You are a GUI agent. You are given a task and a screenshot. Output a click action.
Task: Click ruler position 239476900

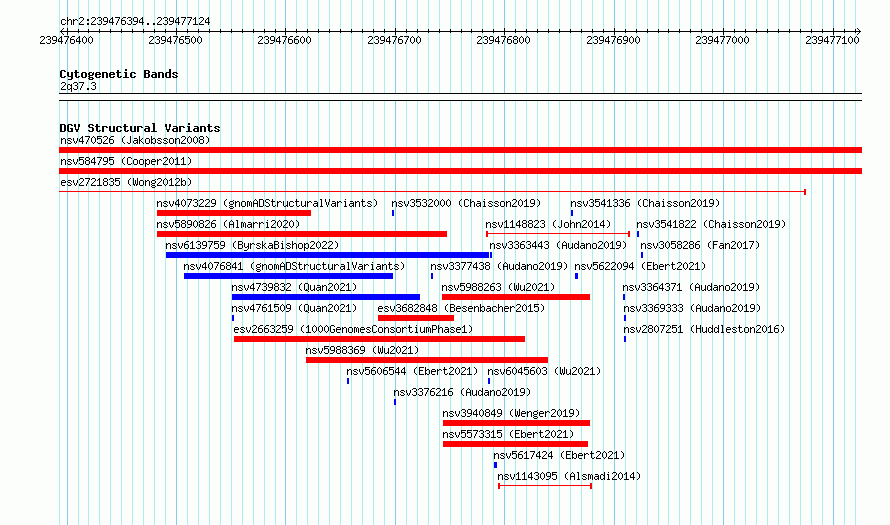613,40
